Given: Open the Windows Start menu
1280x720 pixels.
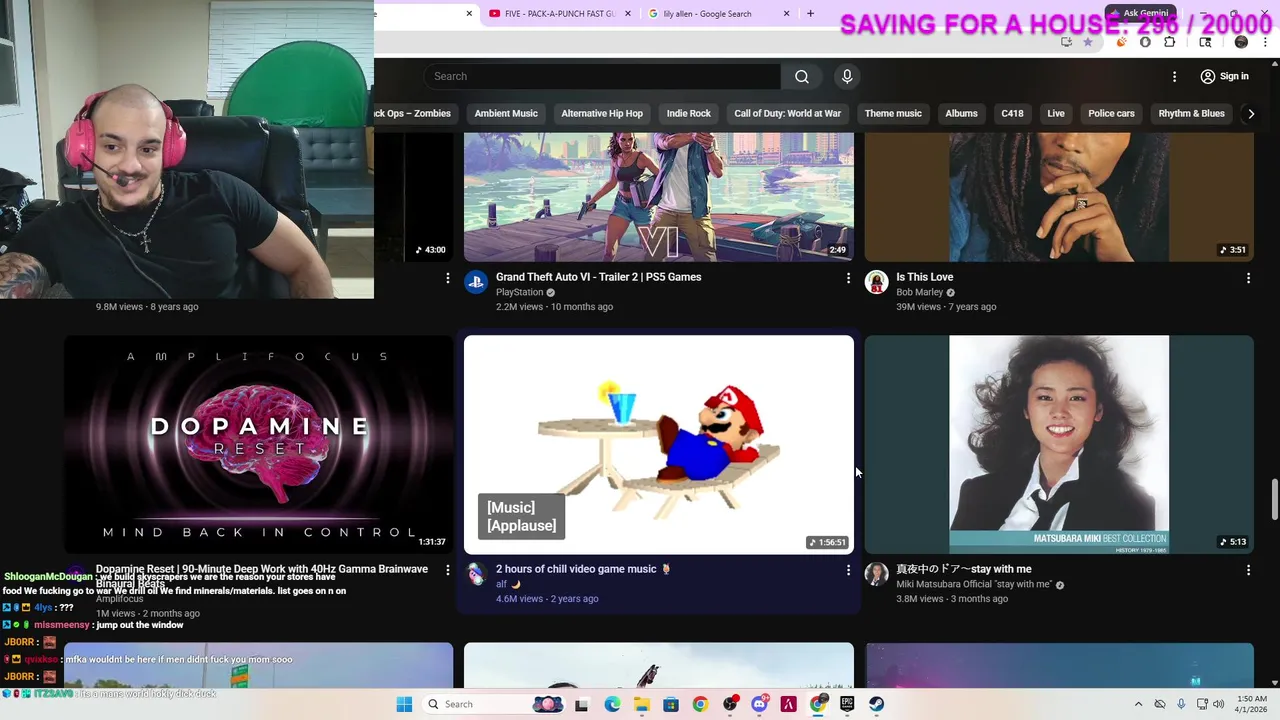Looking at the screenshot, I should coord(404,704).
